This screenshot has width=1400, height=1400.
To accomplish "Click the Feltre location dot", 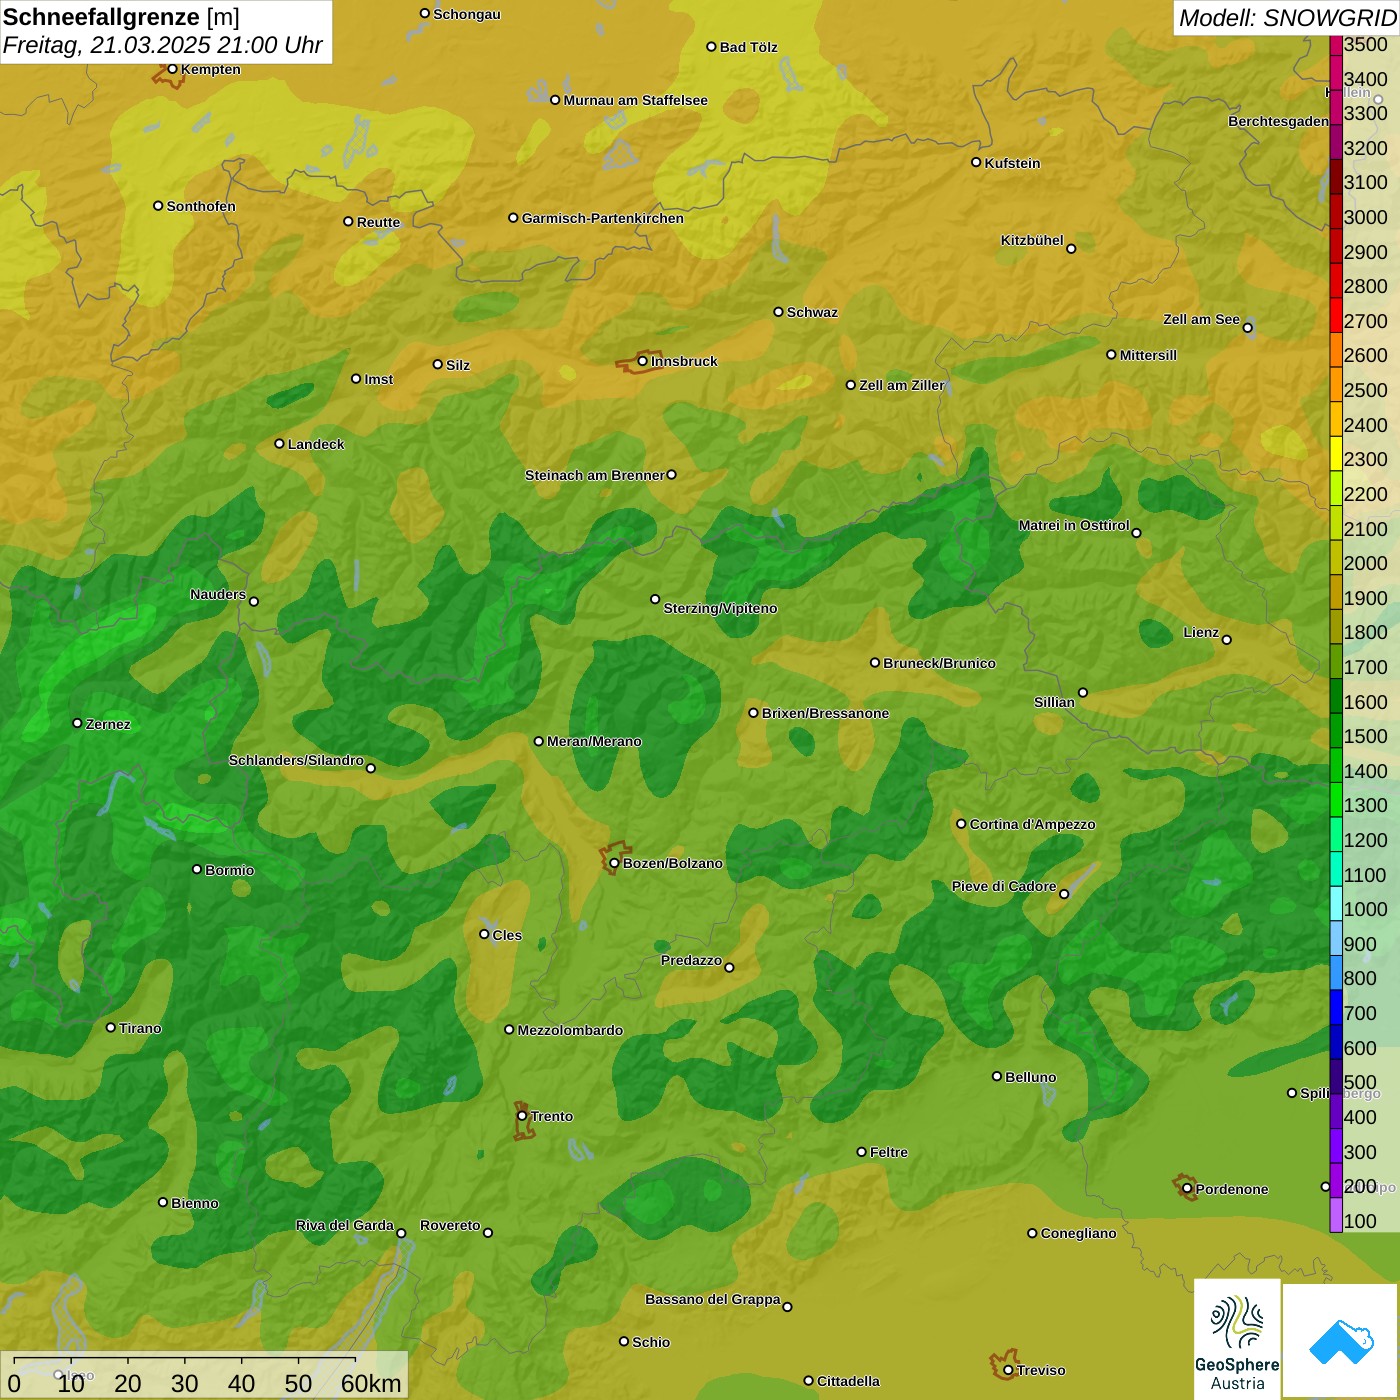I will [x=861, y=1152].
